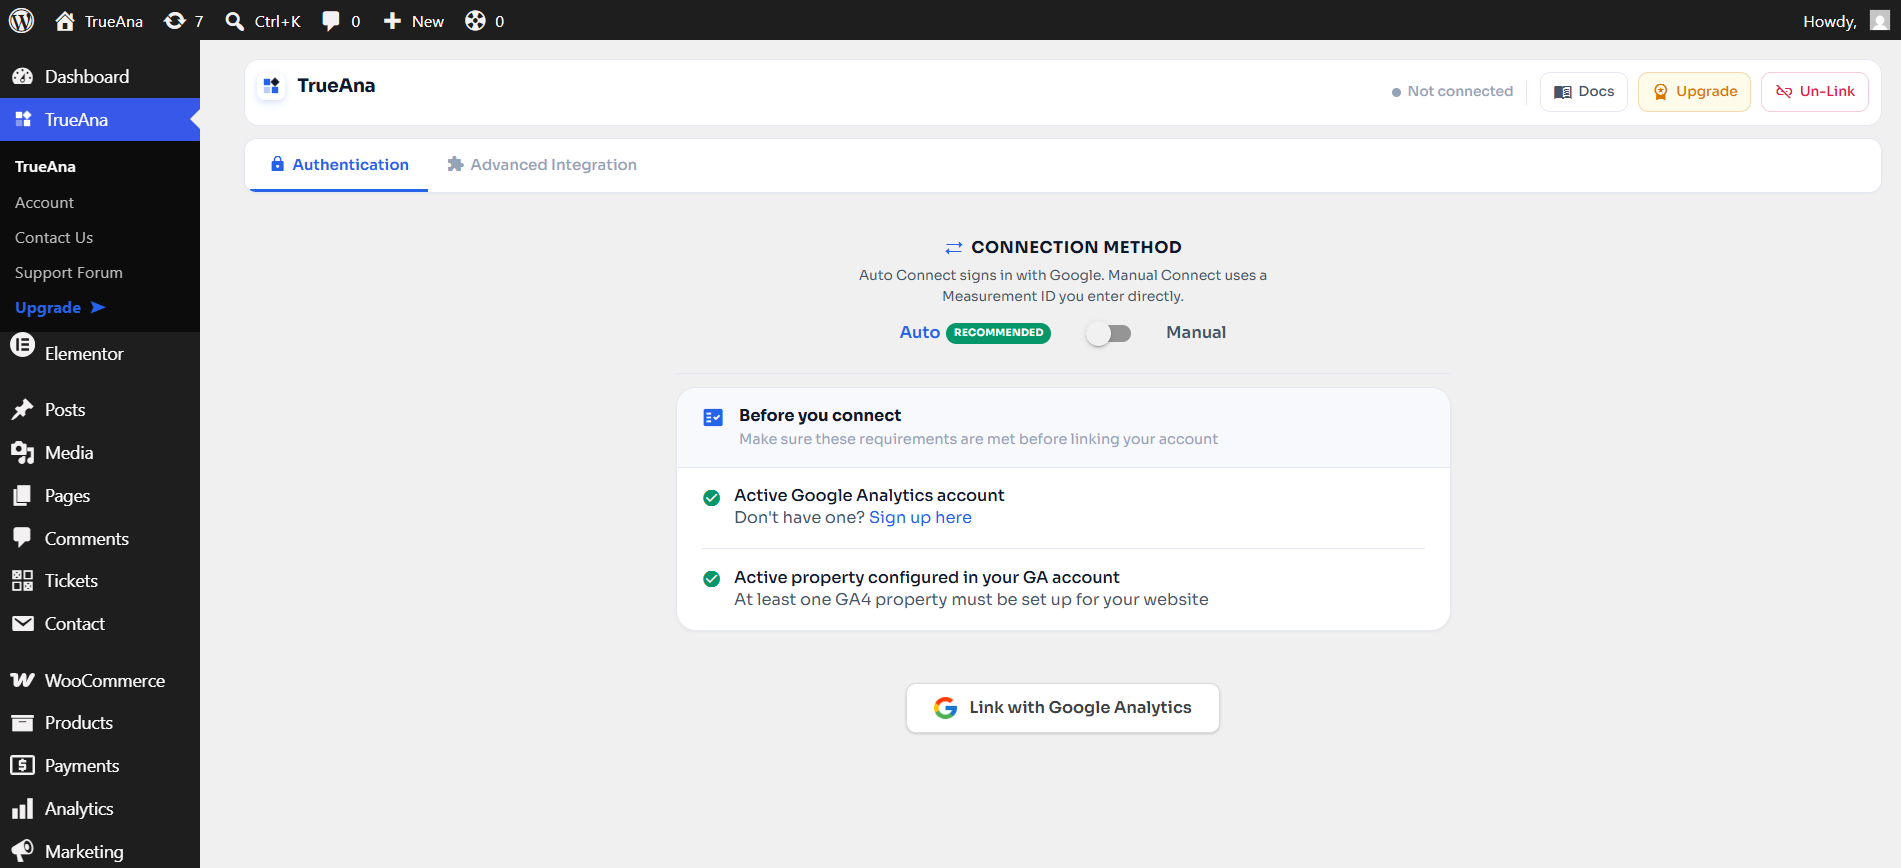Open WooCommerce in the sidebar
Viewport: 1901px width, 868px height.
tap(100, 681)
